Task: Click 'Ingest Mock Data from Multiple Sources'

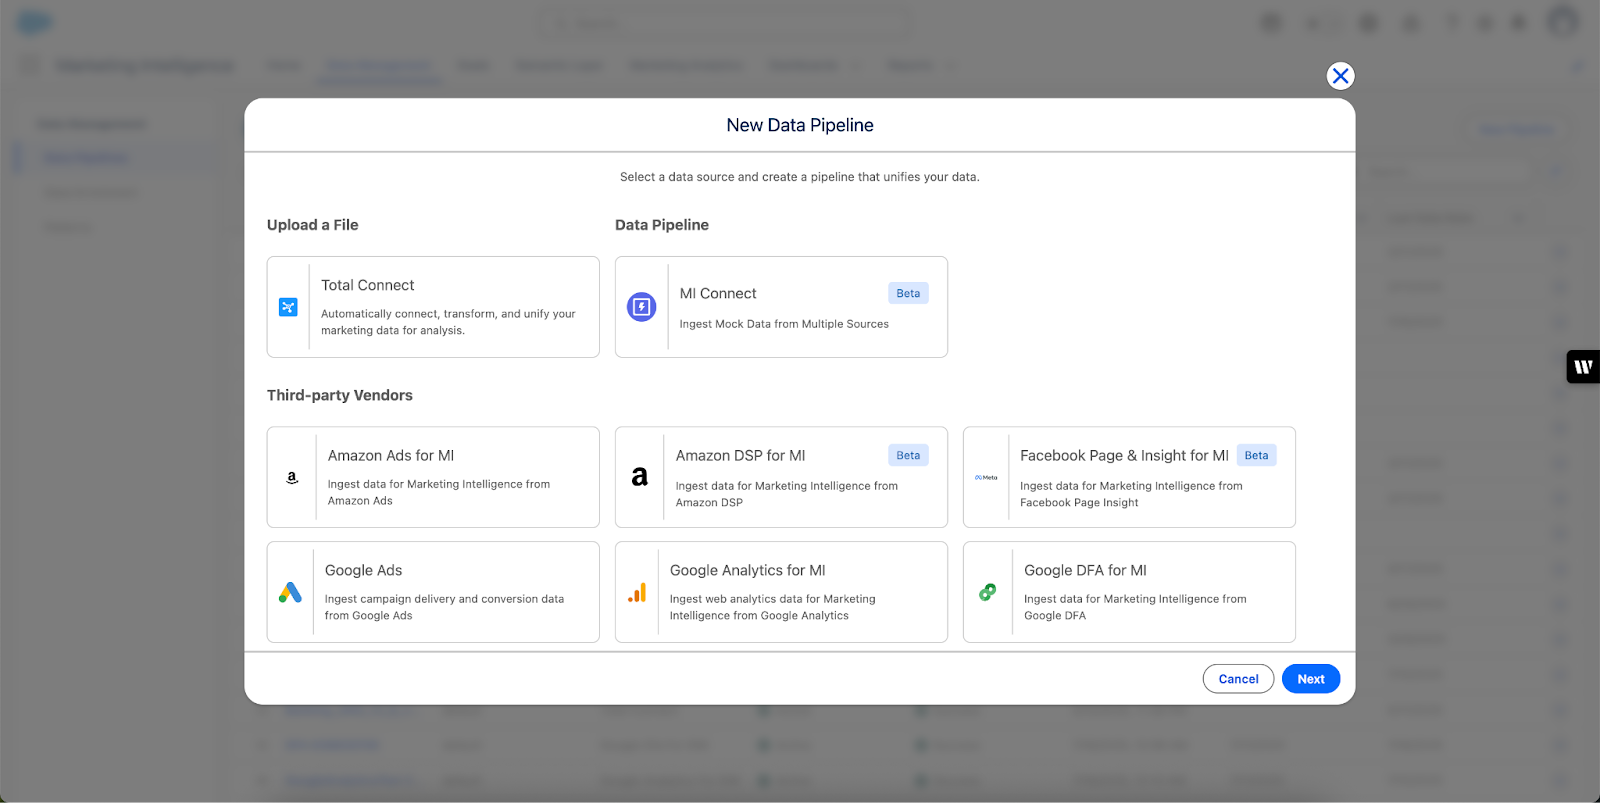Action: click(x=784, y=324)
